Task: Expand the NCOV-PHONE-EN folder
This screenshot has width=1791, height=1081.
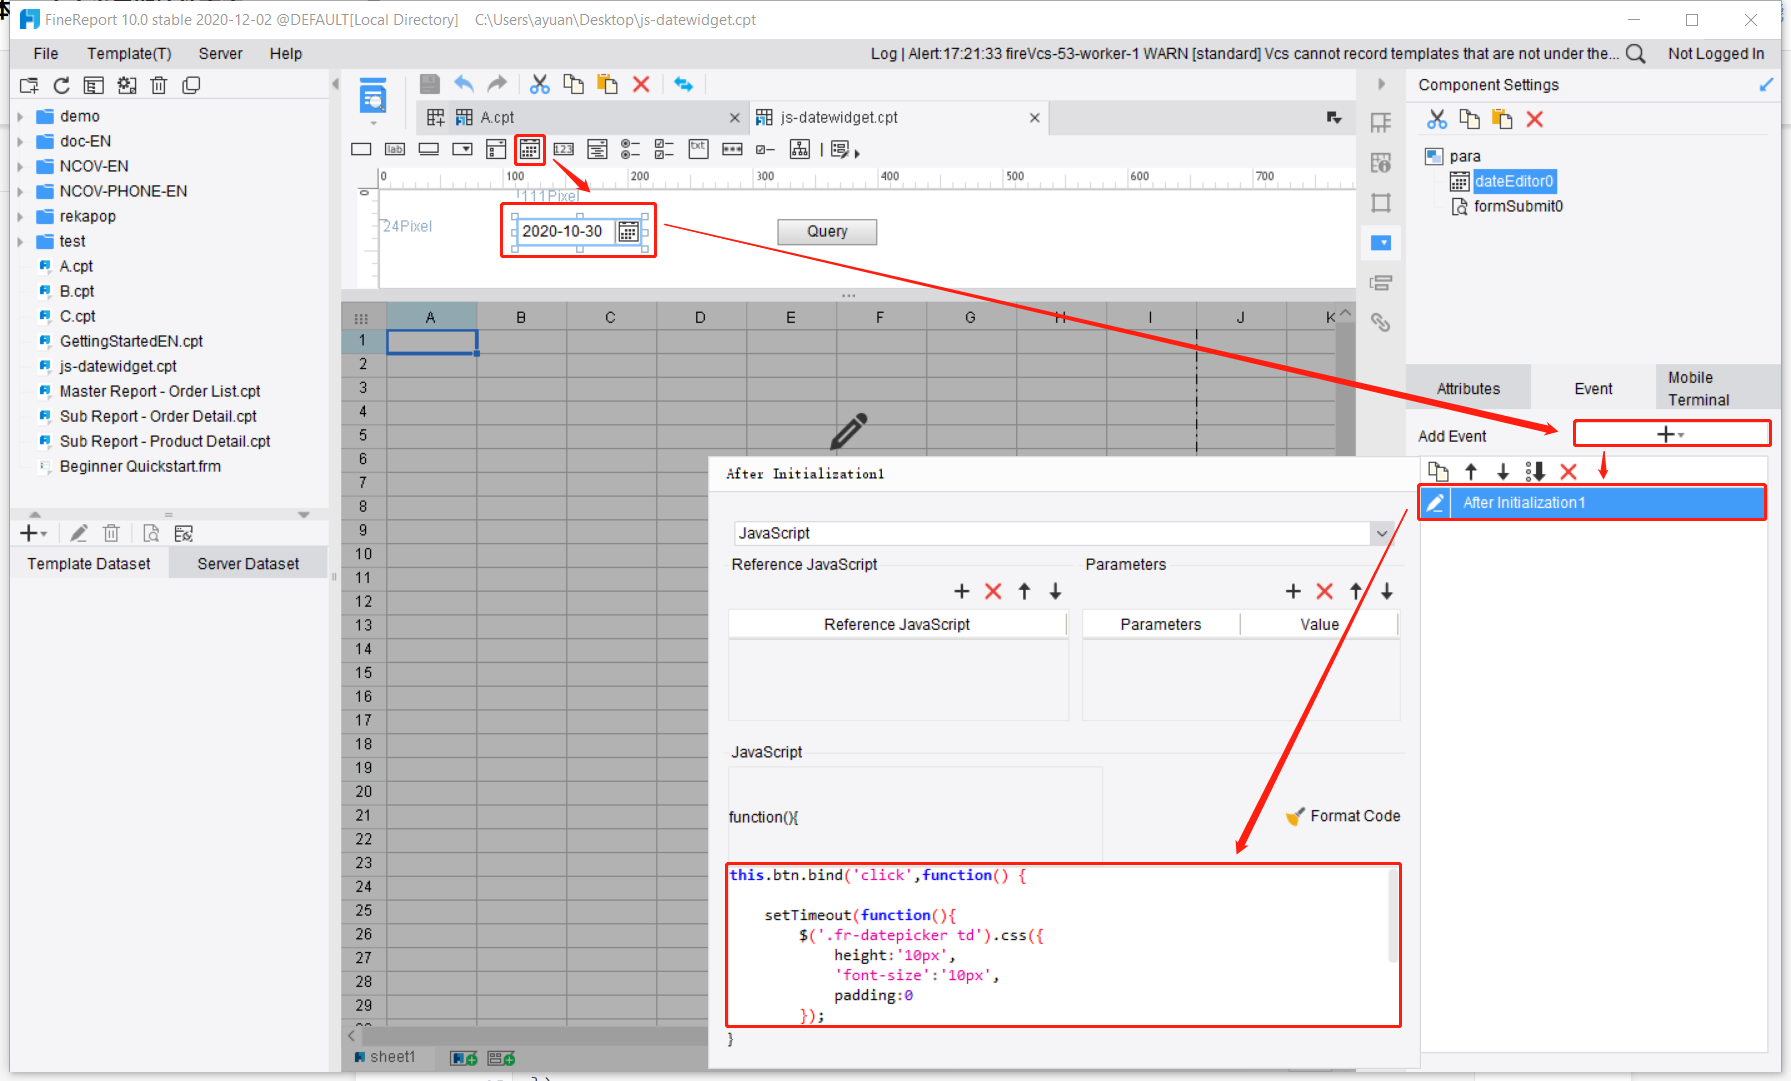Action: click(x=20, y=191)
